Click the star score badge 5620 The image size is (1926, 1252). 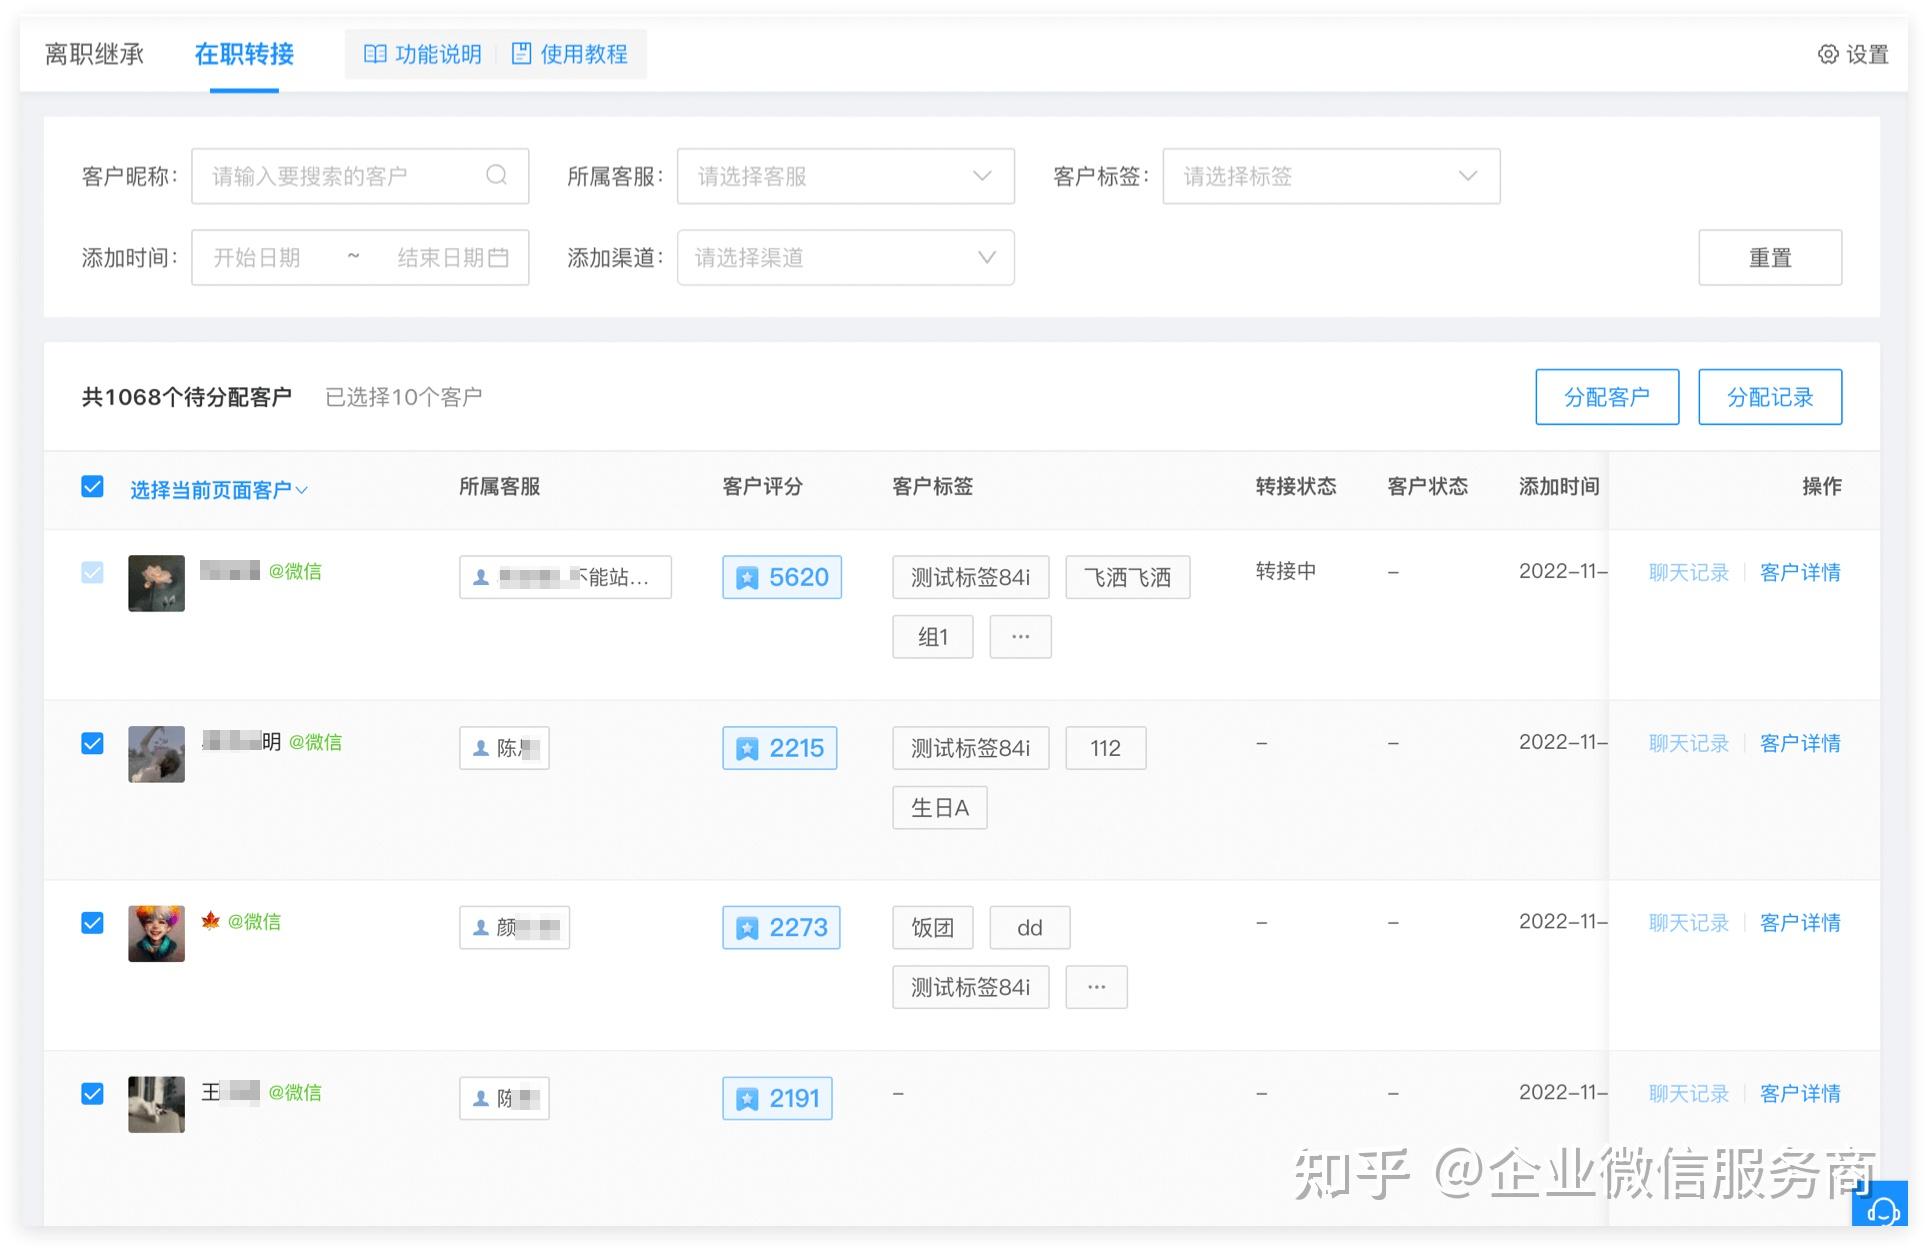(781, 577)
